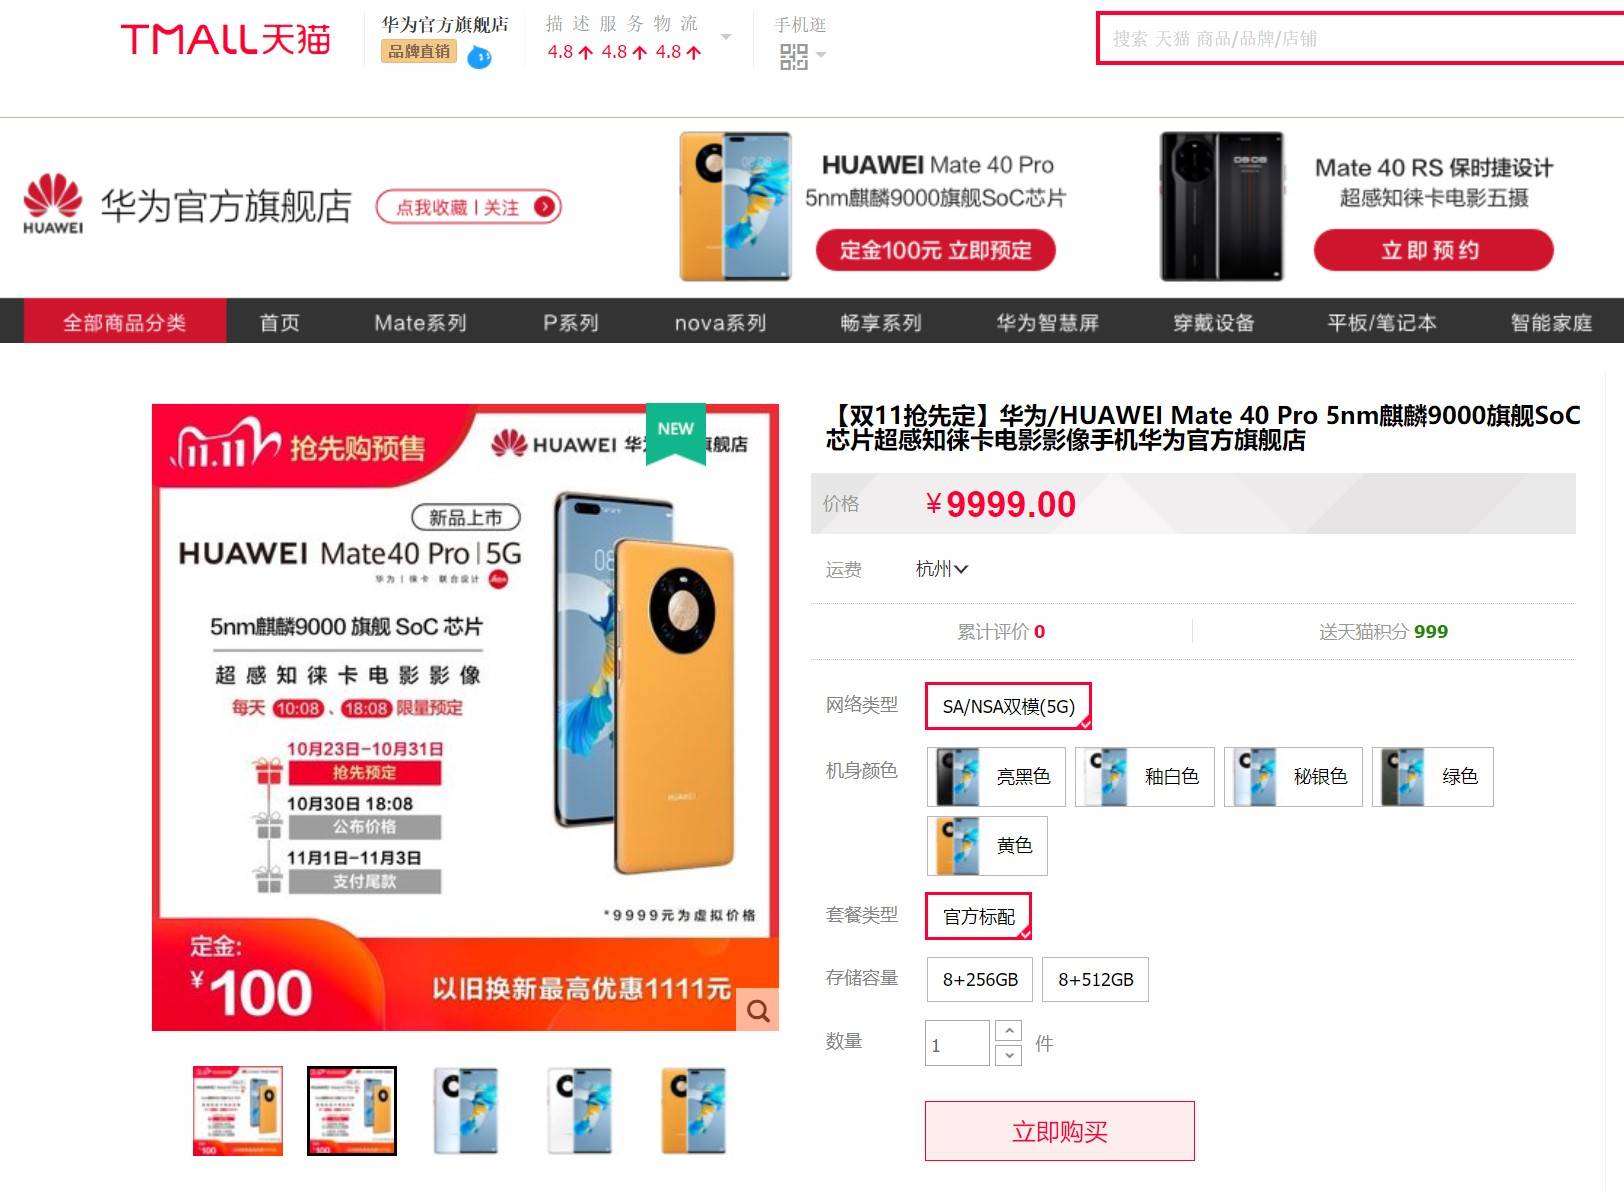Expand the 杭州 shipping location dropdown
The height and width of the screenshot is (1191, 1624).
pyautogui.click(x=942, y=569)
